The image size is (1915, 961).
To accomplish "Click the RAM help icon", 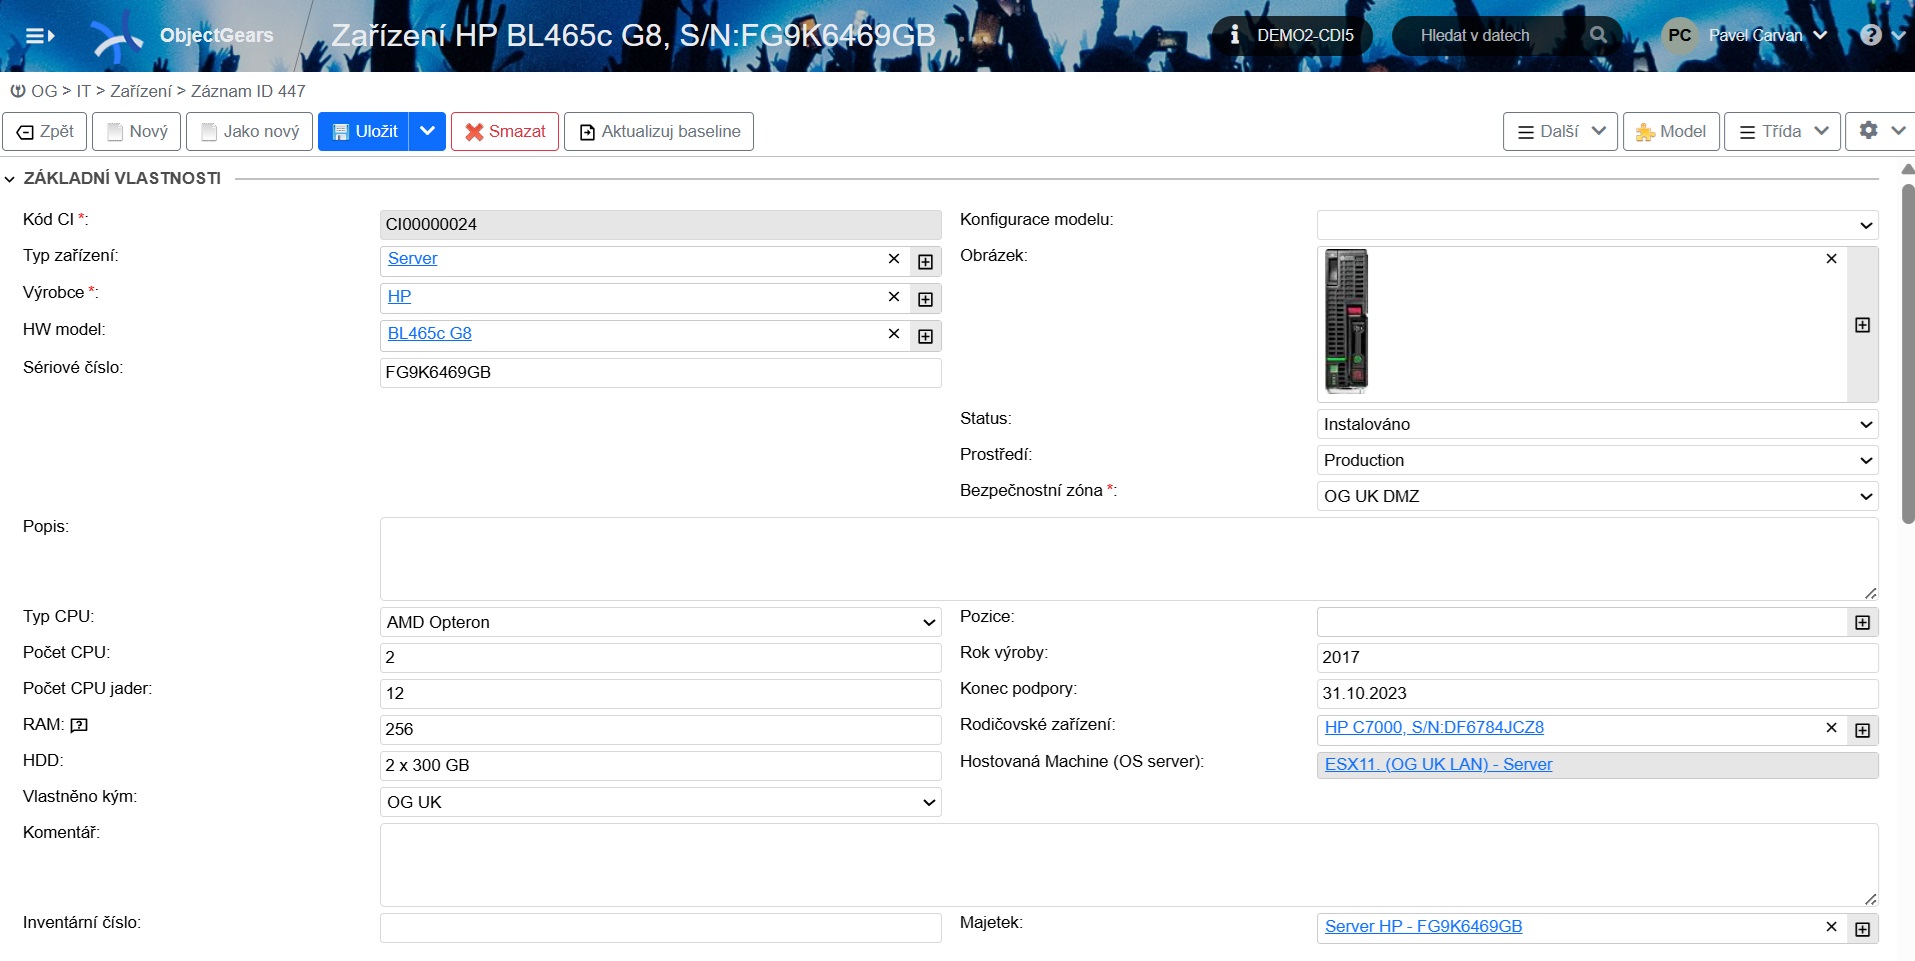I will (x=79, y=725).
